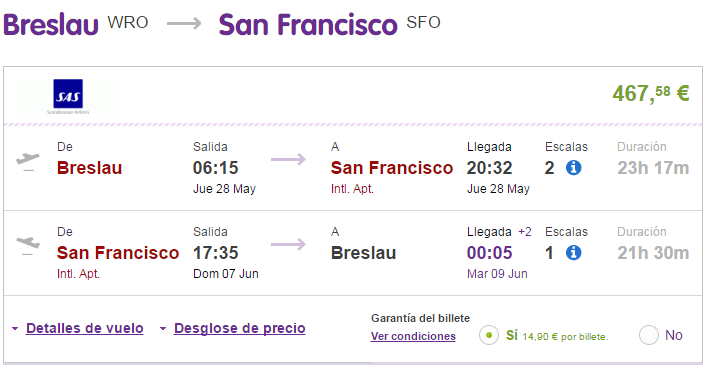718x377 pixels.
Task: Open outbound flight stopovers info icon
Action: click(x=573, y=168)
